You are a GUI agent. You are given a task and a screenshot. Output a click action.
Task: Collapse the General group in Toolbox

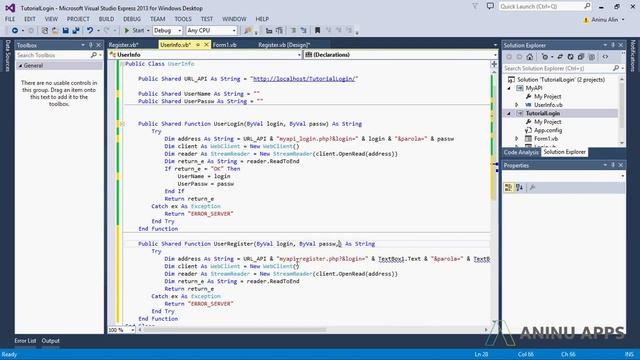coord(20,66)
